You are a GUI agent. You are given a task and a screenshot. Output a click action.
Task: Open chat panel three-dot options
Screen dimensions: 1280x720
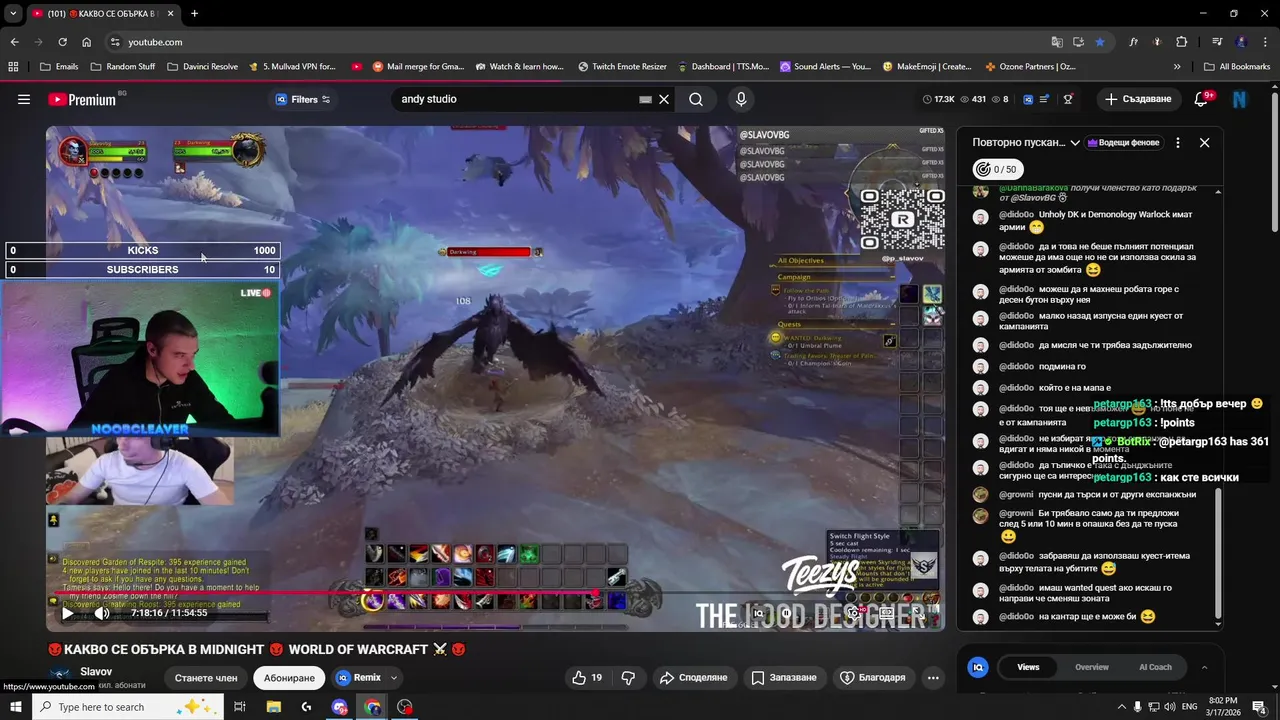click(1178, 143)
